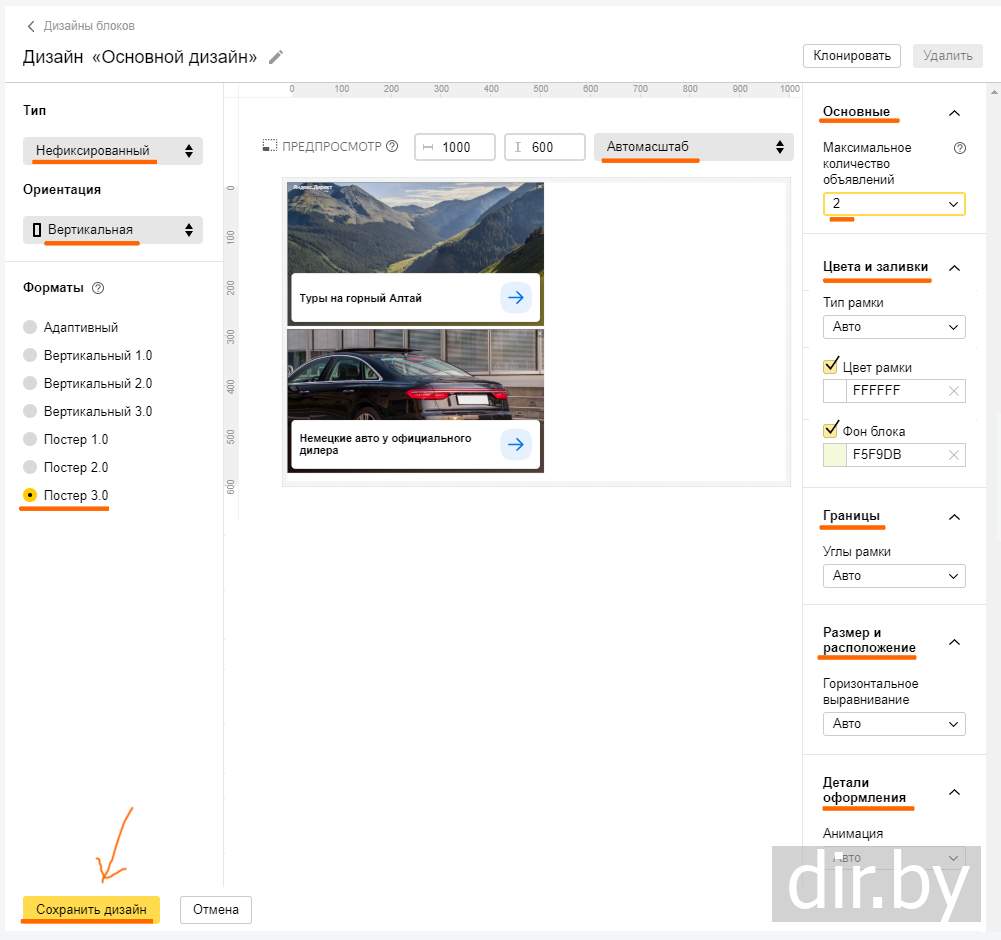Open the Автомасштаб scale dropdown

click(x=693, y=147)
